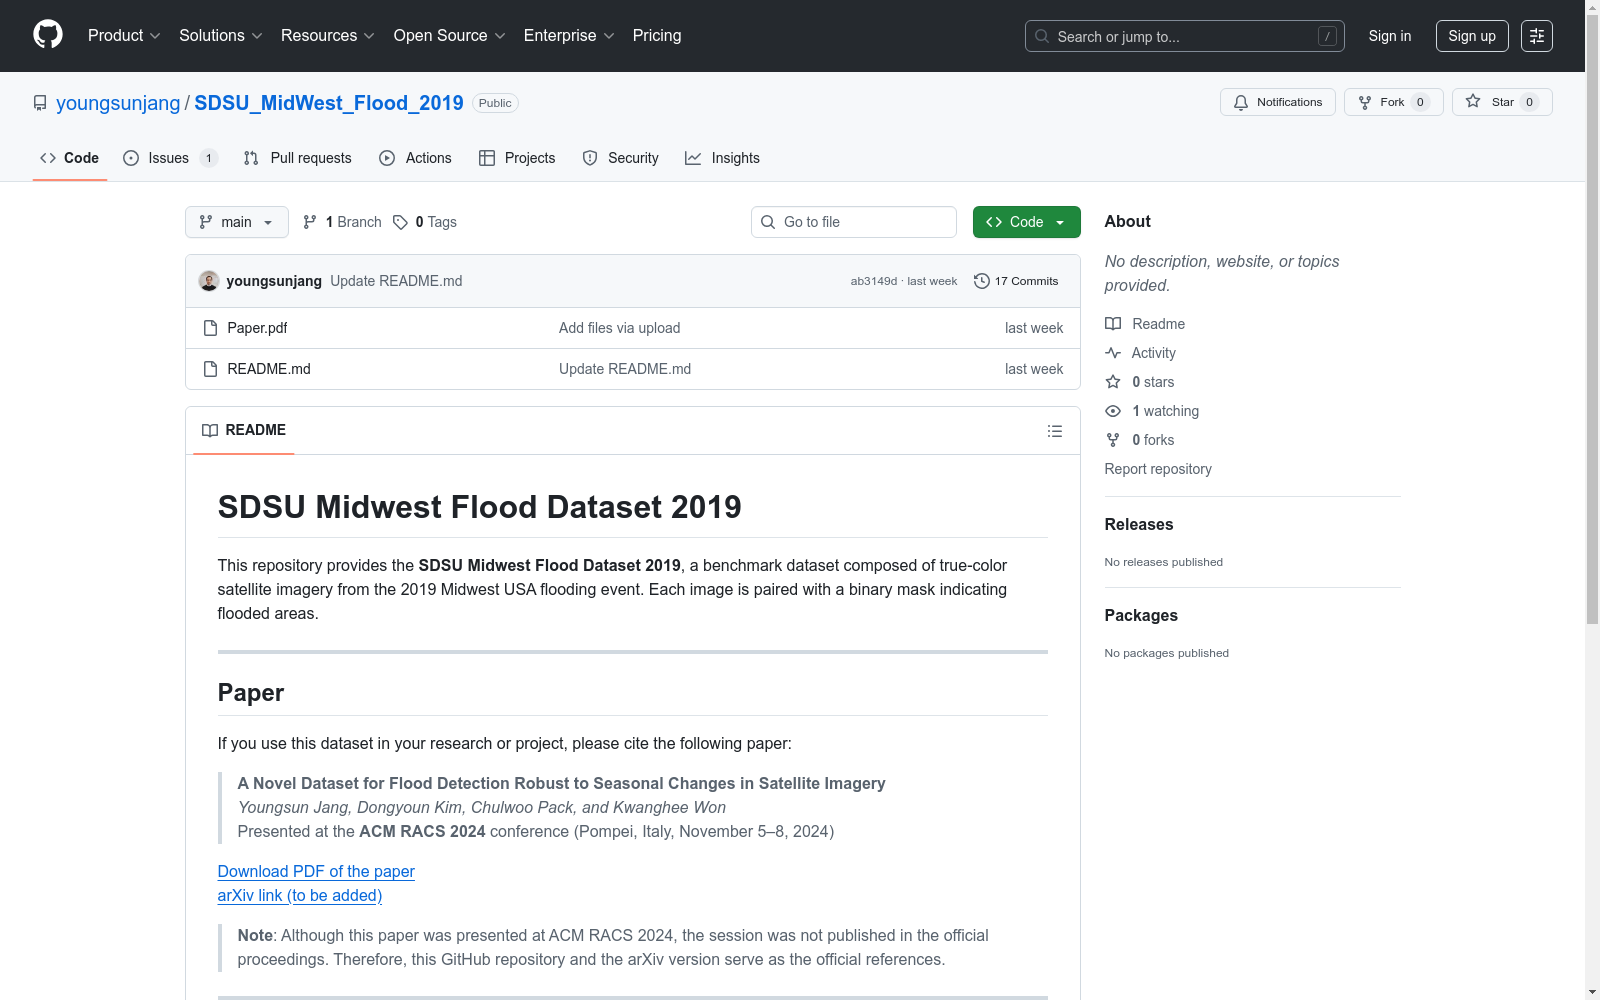Open the Projects tab
The width and height of the screenshot is (1600, 1000).
(517, 158)
